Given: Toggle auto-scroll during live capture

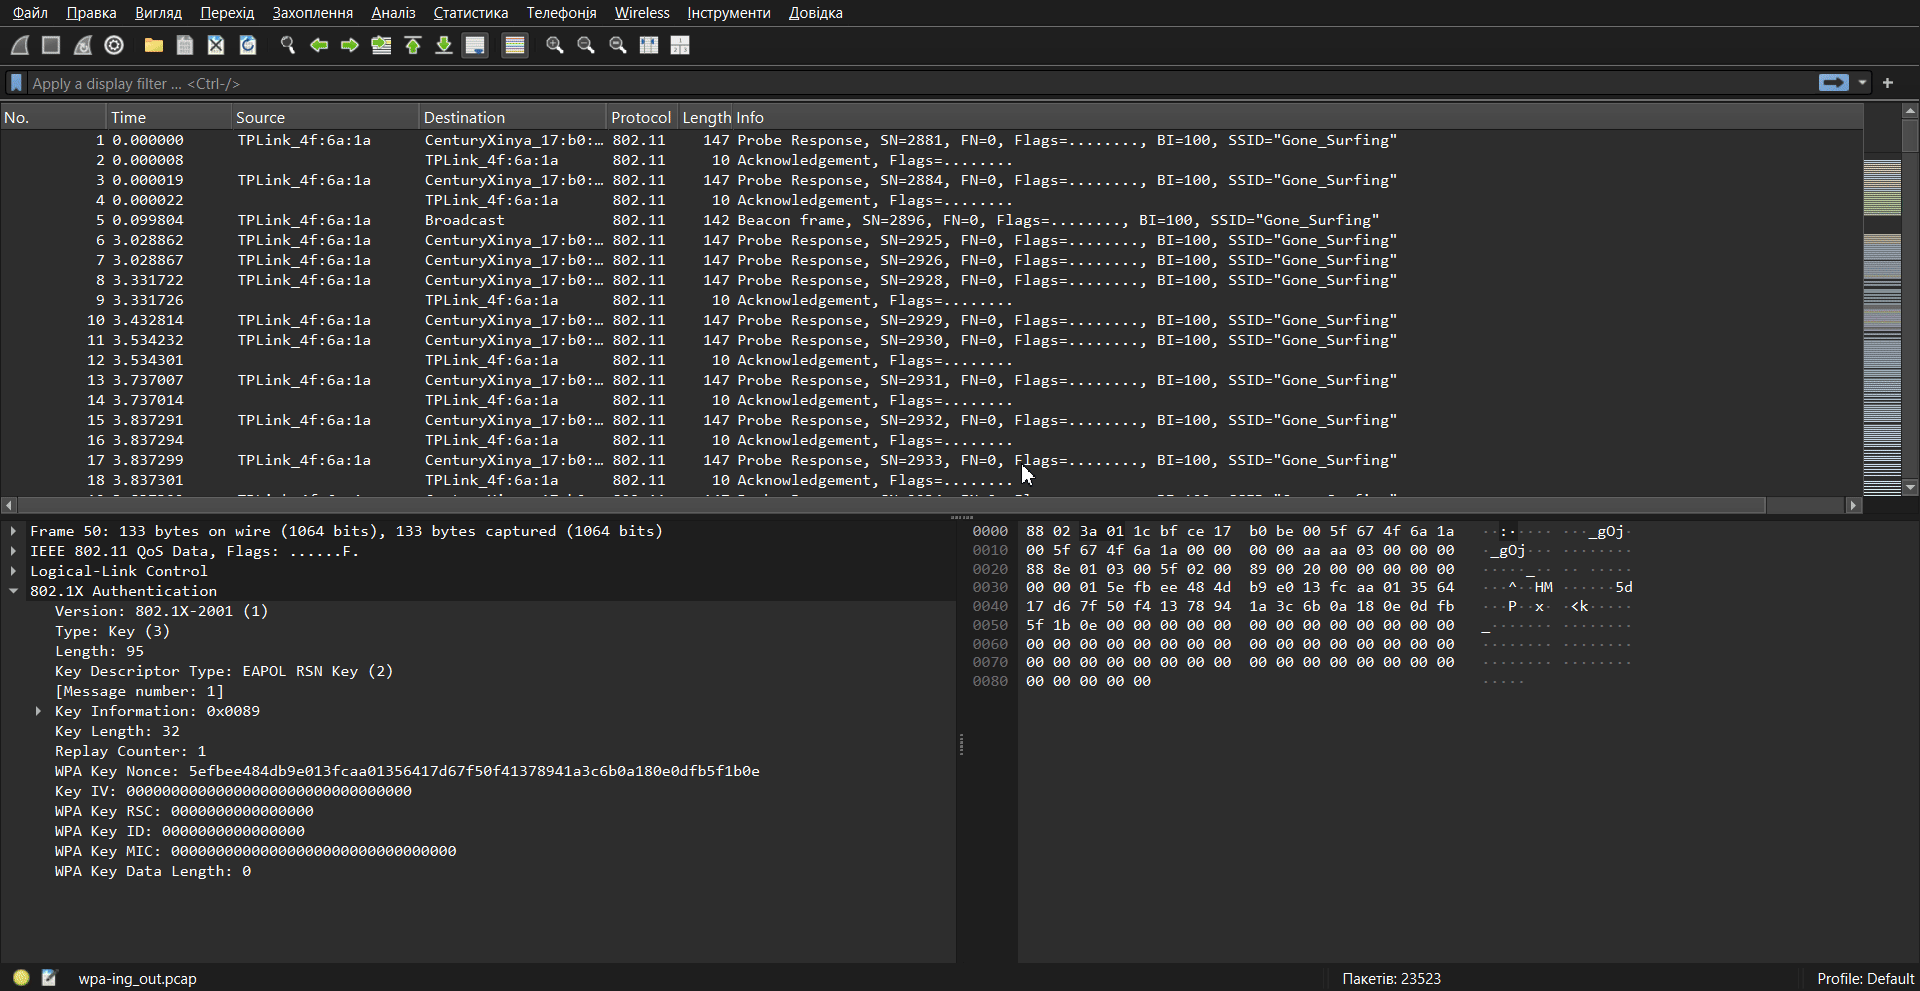Looking at the screenshot, I should click(475, 45).
